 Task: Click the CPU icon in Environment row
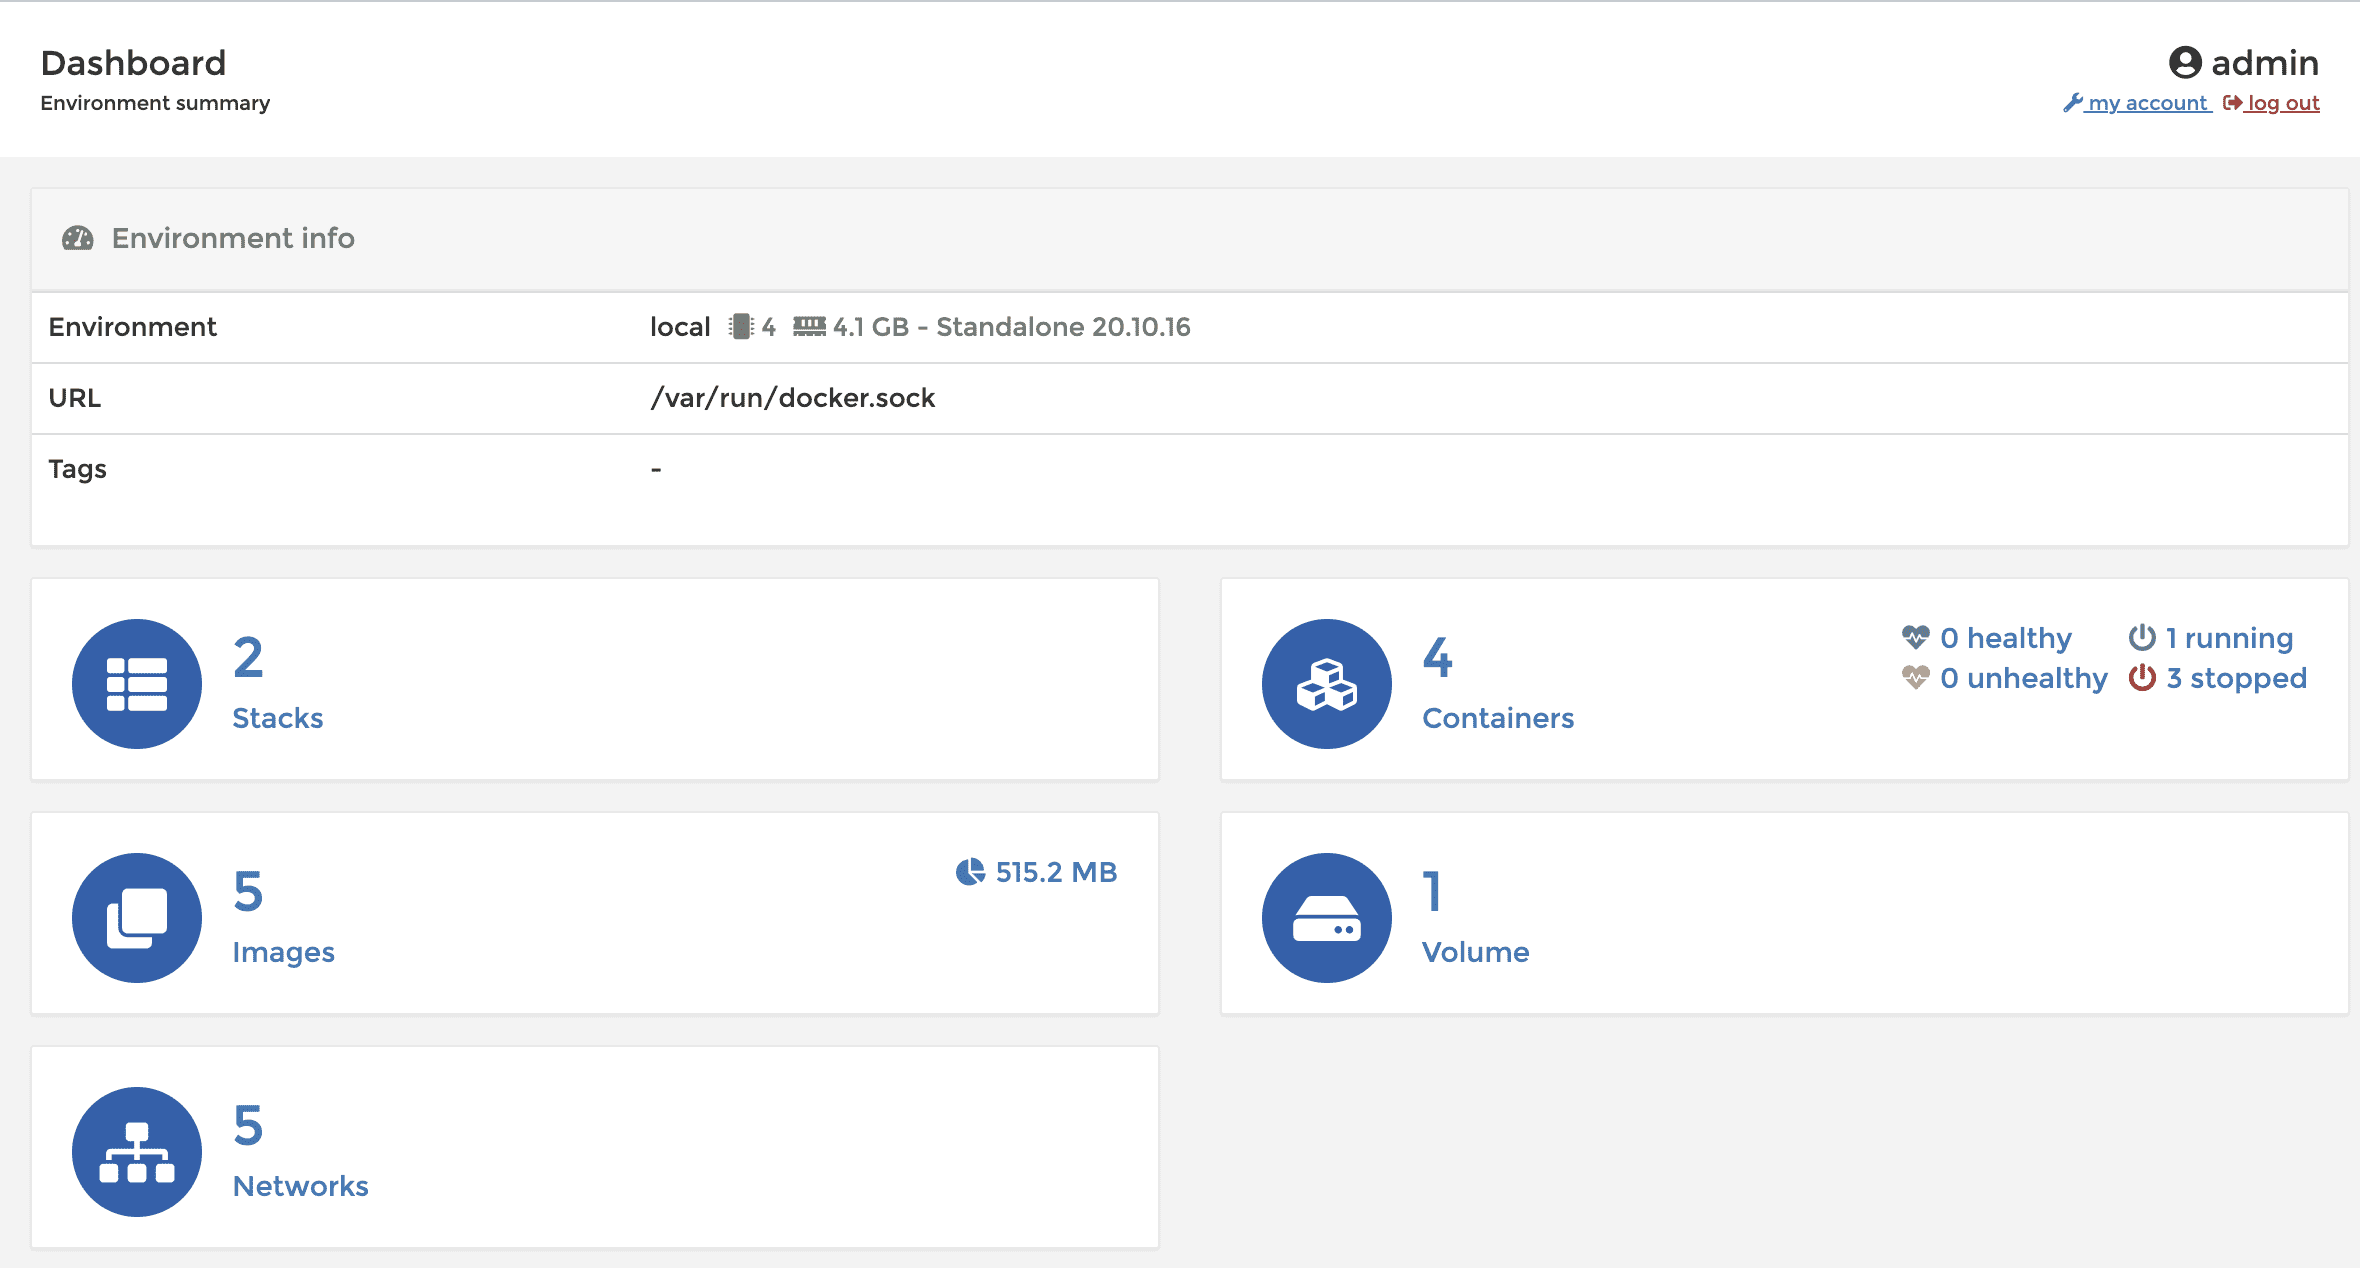pyautogui.click(x=742, y=326)
